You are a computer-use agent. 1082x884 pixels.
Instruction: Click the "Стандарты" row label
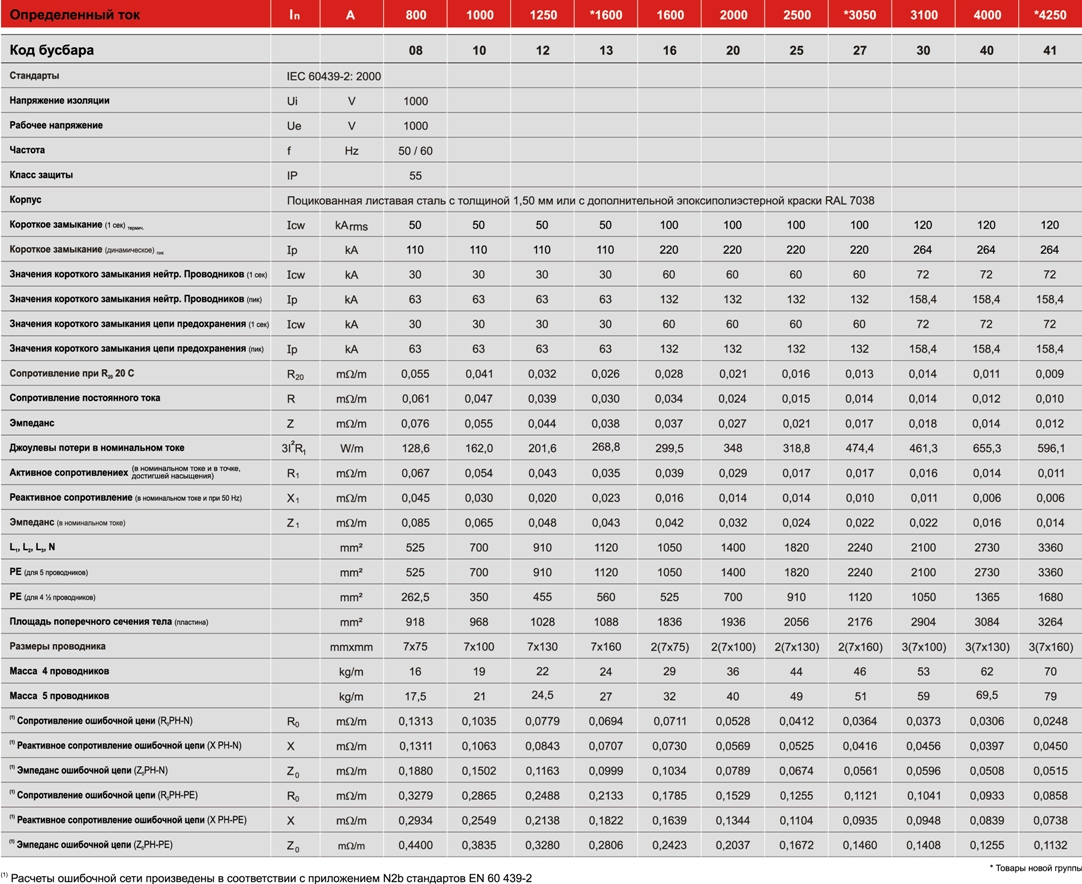(x=35, y=75)
